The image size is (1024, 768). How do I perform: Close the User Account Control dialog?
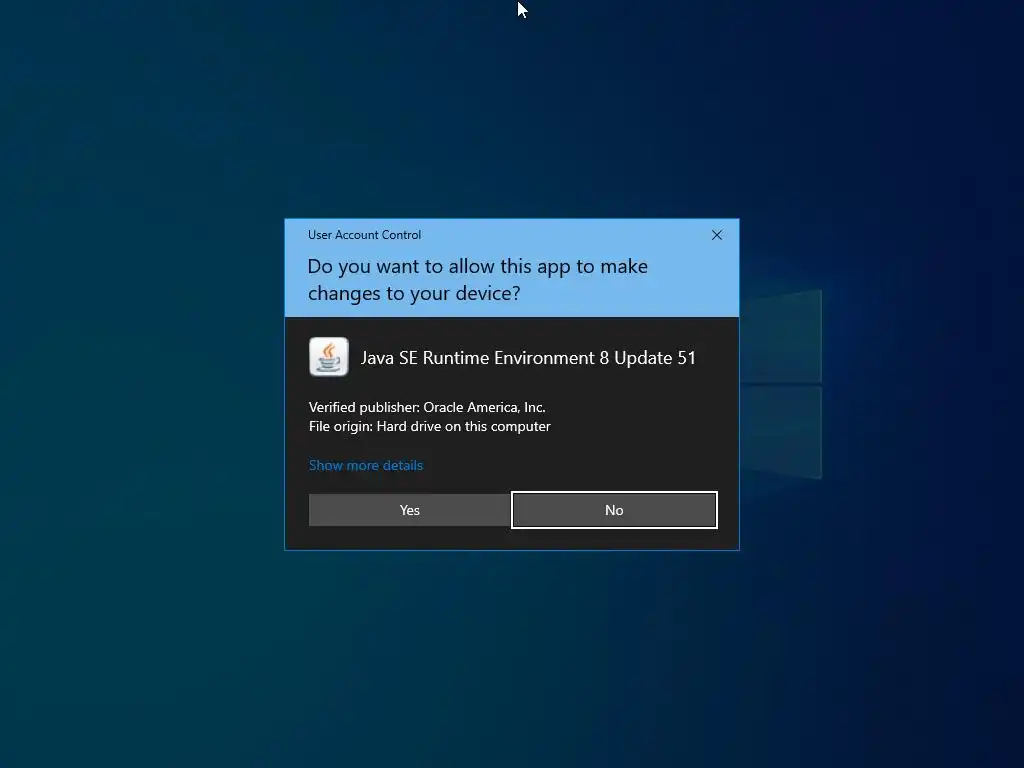click(716, 235)
